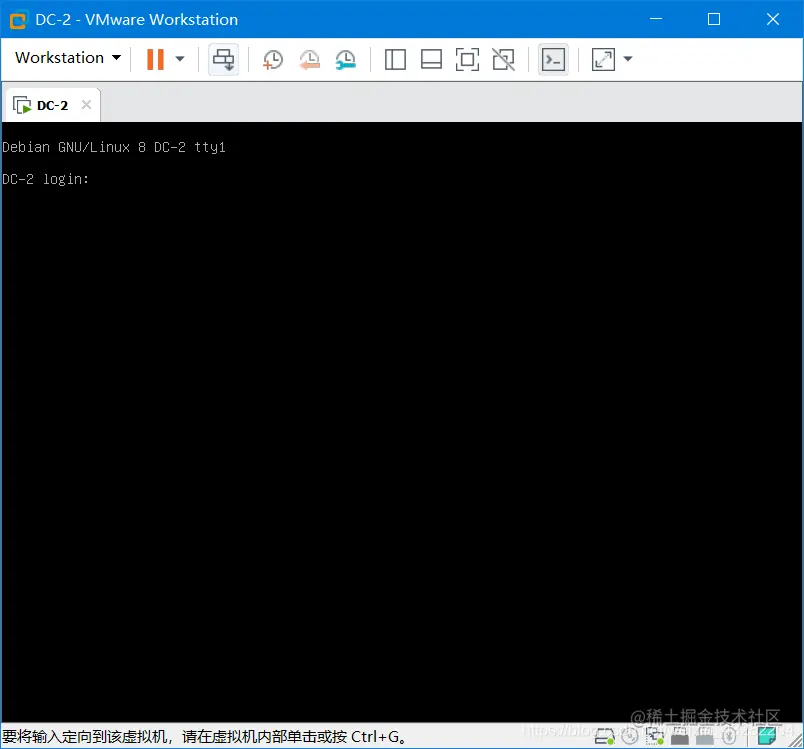
Task: Maximize the VMware Workstation window
Action: tap(714, 19)
